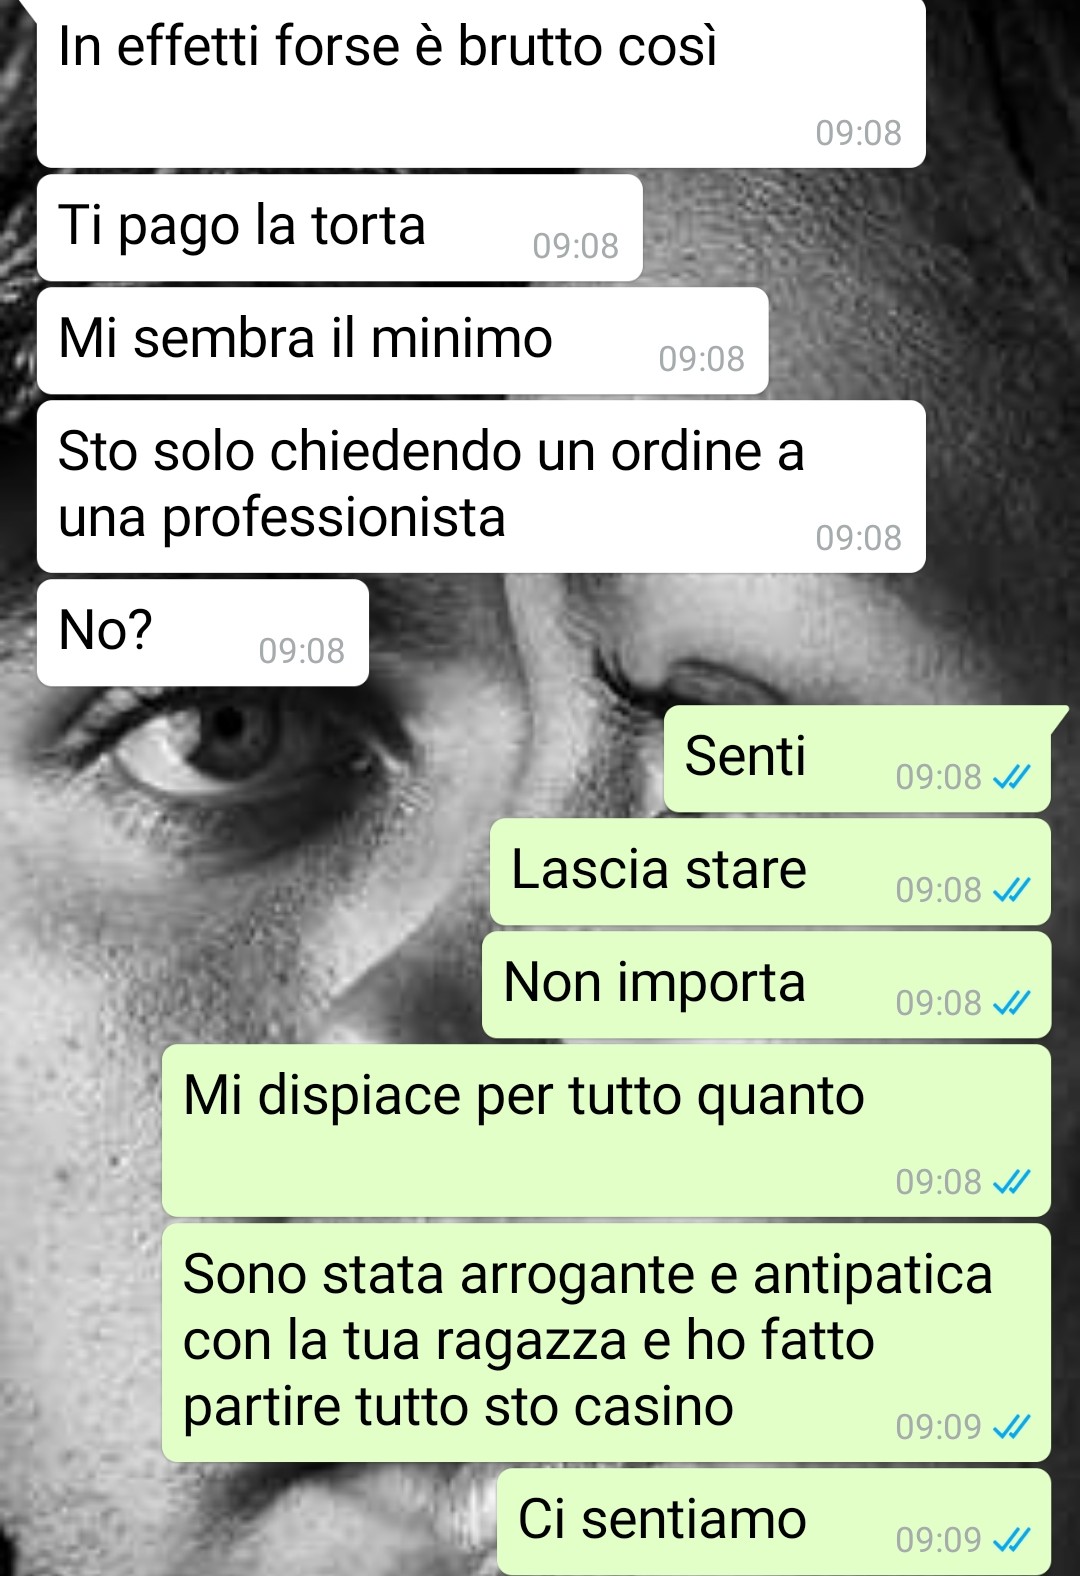Screen dimensions: 1080x1576
Task: Select the sent 'Senti' message bubble
Action: (858, 759)
